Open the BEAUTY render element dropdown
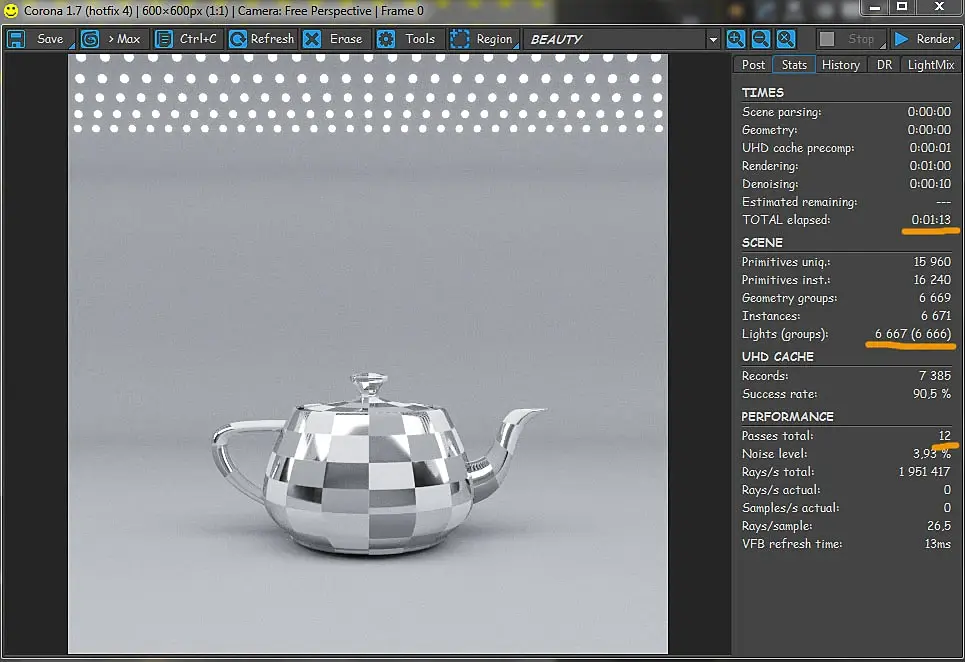Viewport: 965px width, 662px height. 713,39
